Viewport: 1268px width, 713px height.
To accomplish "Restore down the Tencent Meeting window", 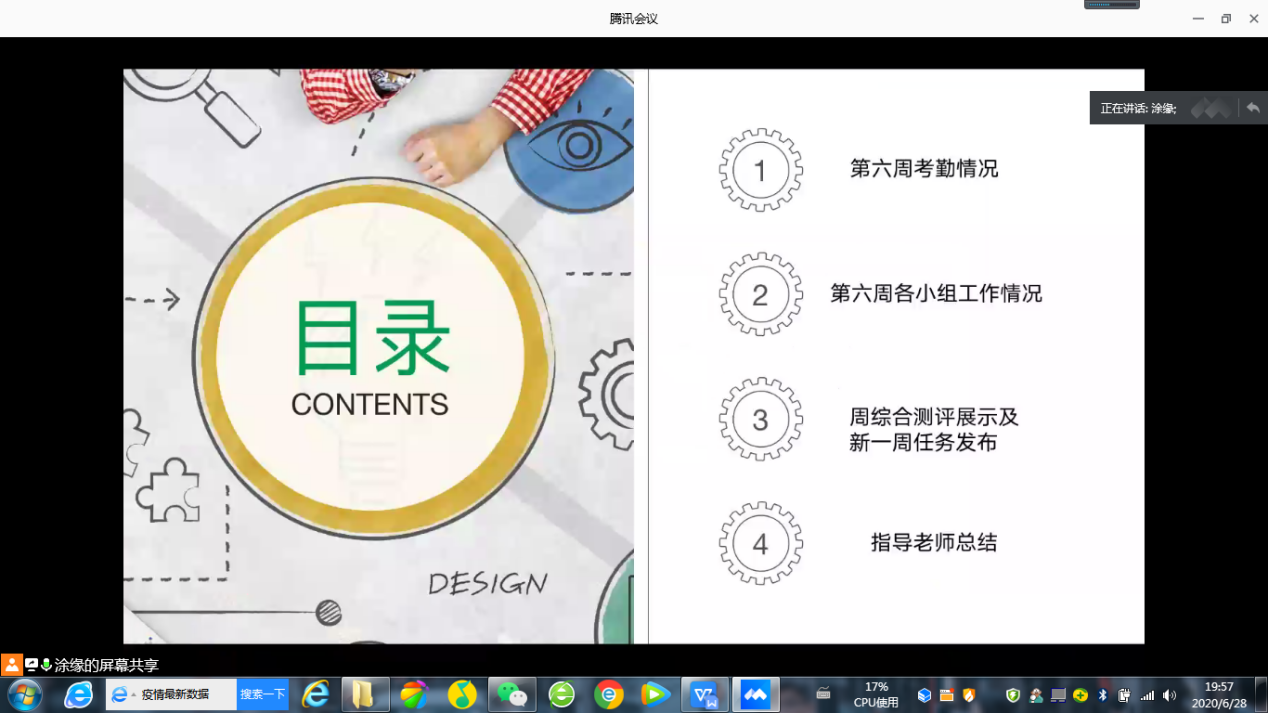I will point(1226,19).
